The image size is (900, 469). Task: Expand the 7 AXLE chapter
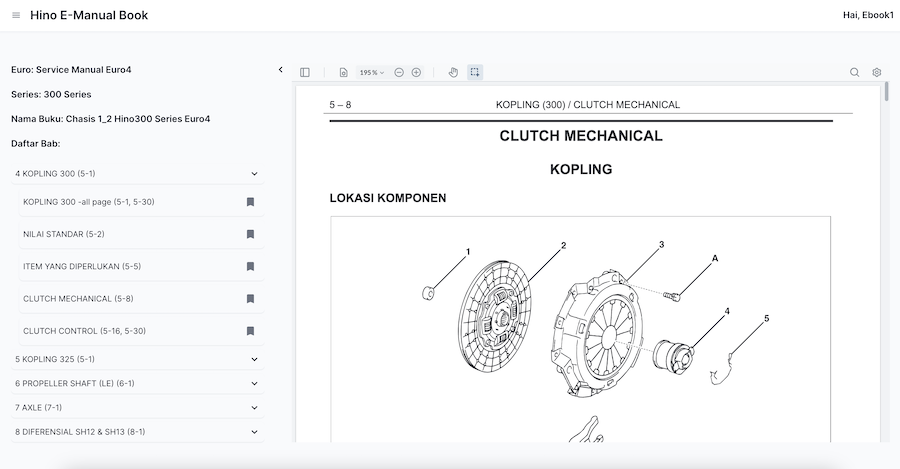[x=254, y=408]
